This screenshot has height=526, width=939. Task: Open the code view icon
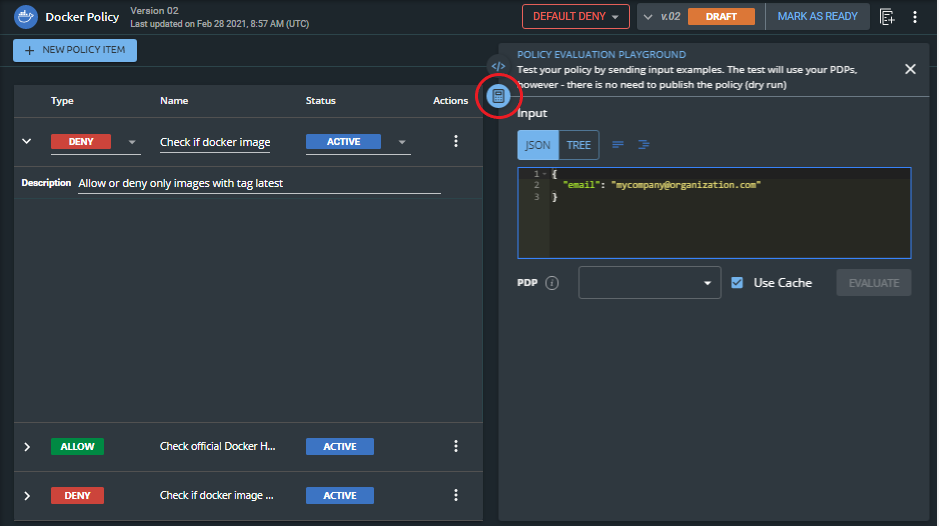498,66
